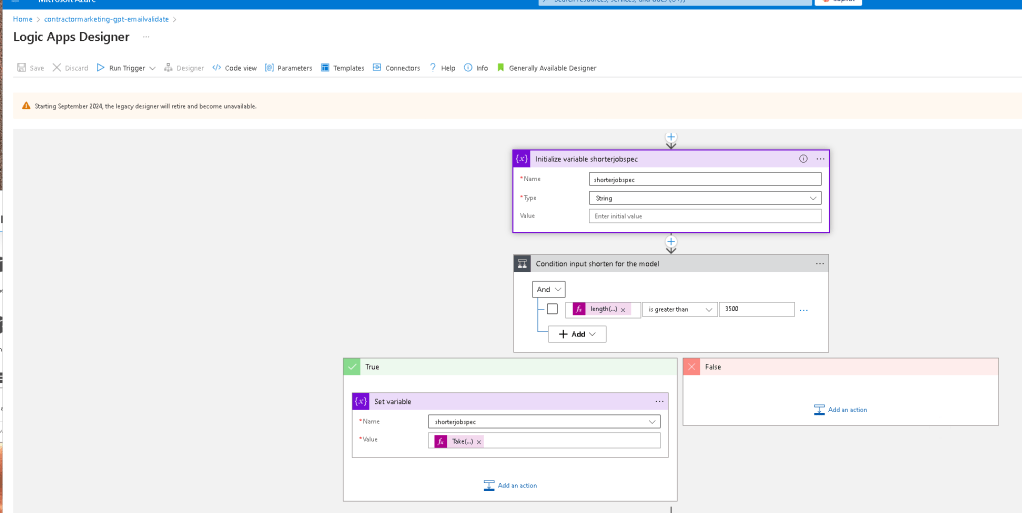Screen dimensions: 1022x513
Task: Click the False branch header
Action: [841, 367]
